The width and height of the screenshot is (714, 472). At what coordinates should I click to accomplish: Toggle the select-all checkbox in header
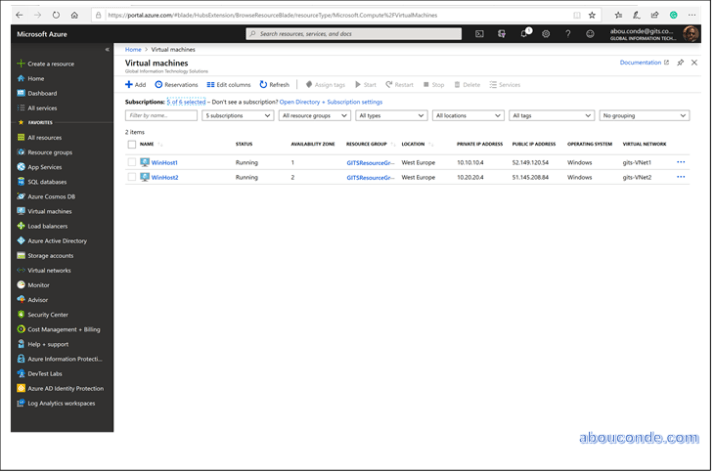click(x=132, y=145)
